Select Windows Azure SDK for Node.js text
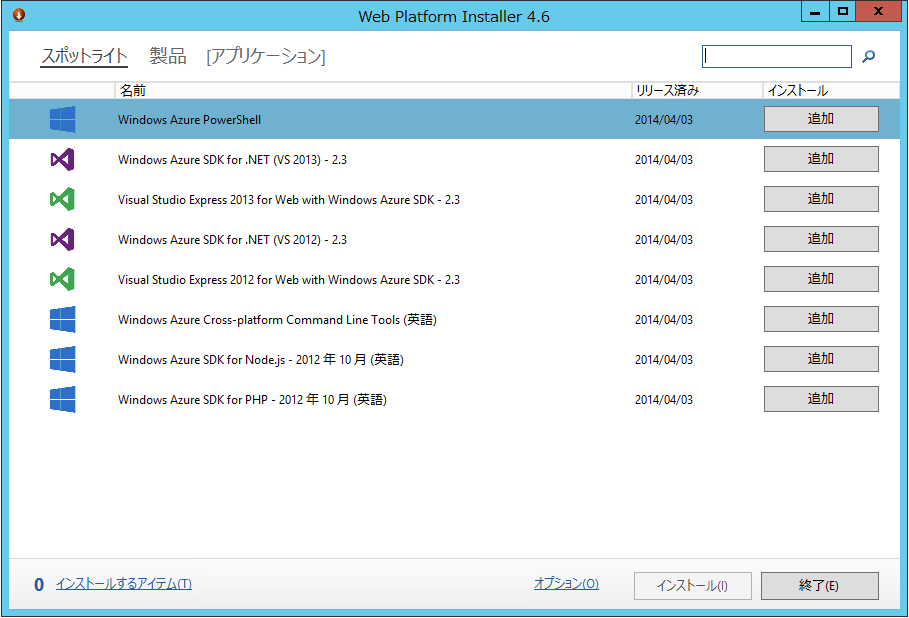 [x=261, y=359]
